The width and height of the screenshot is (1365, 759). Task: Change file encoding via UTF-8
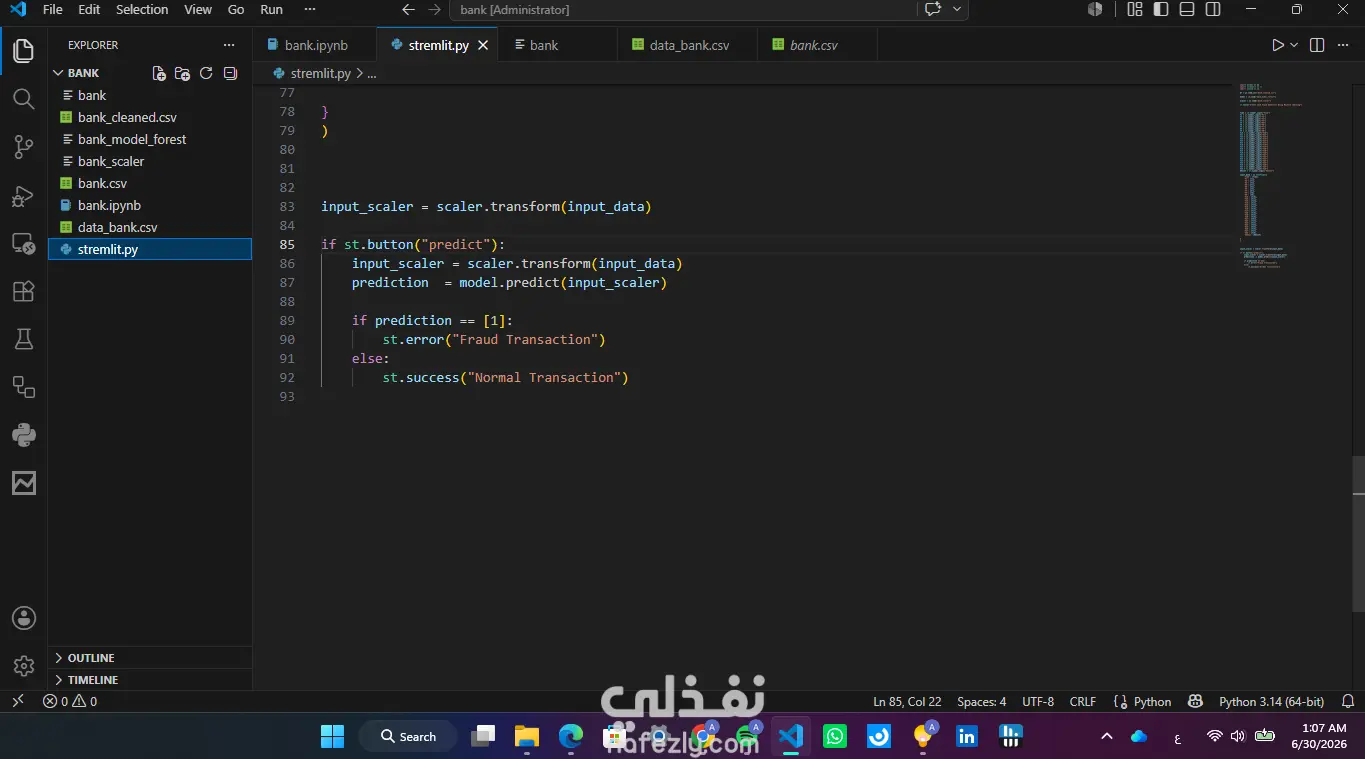[1038, 701]
